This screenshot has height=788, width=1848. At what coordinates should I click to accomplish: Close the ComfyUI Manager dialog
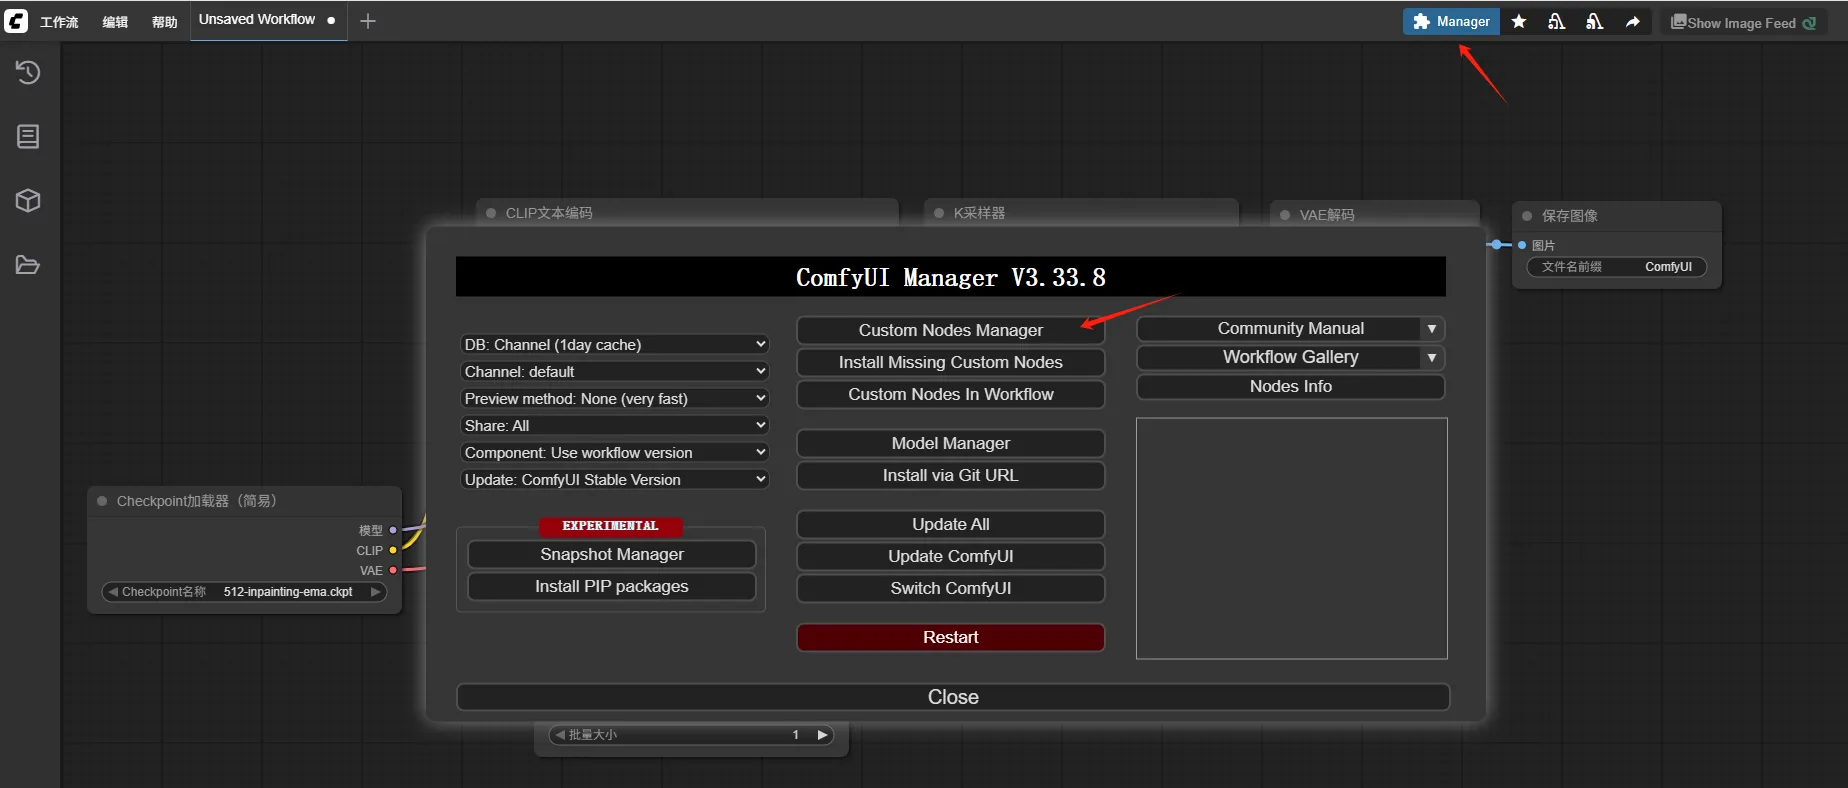(x=953, y=697)
